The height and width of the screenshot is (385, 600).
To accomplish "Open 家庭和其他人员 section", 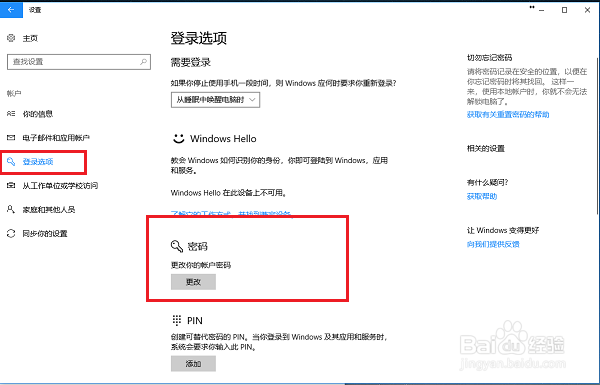I will click(x=49, y=209).
